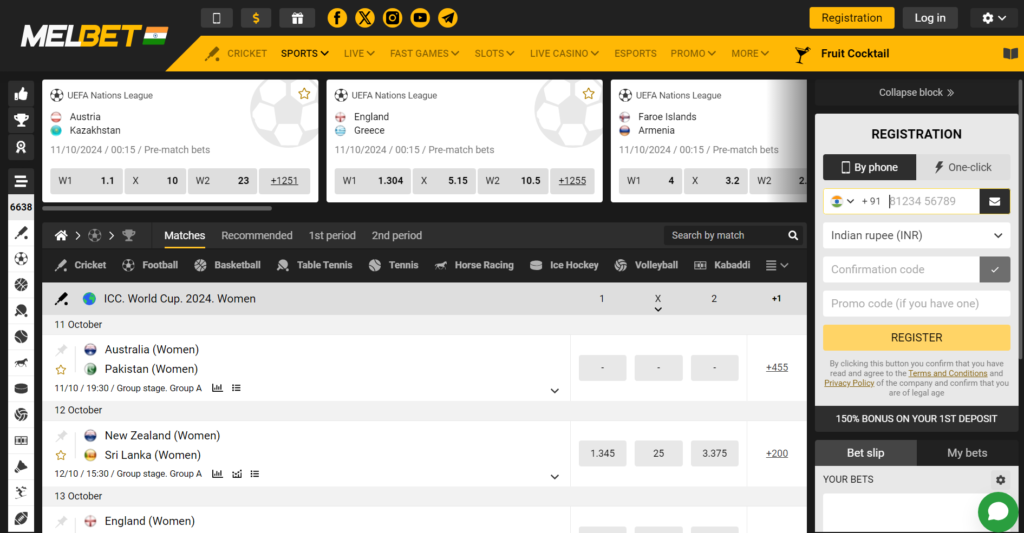Switch to the My bets tab
Image resolution: width=1024 pixels, height=533 pixels.
pos(967,453)
